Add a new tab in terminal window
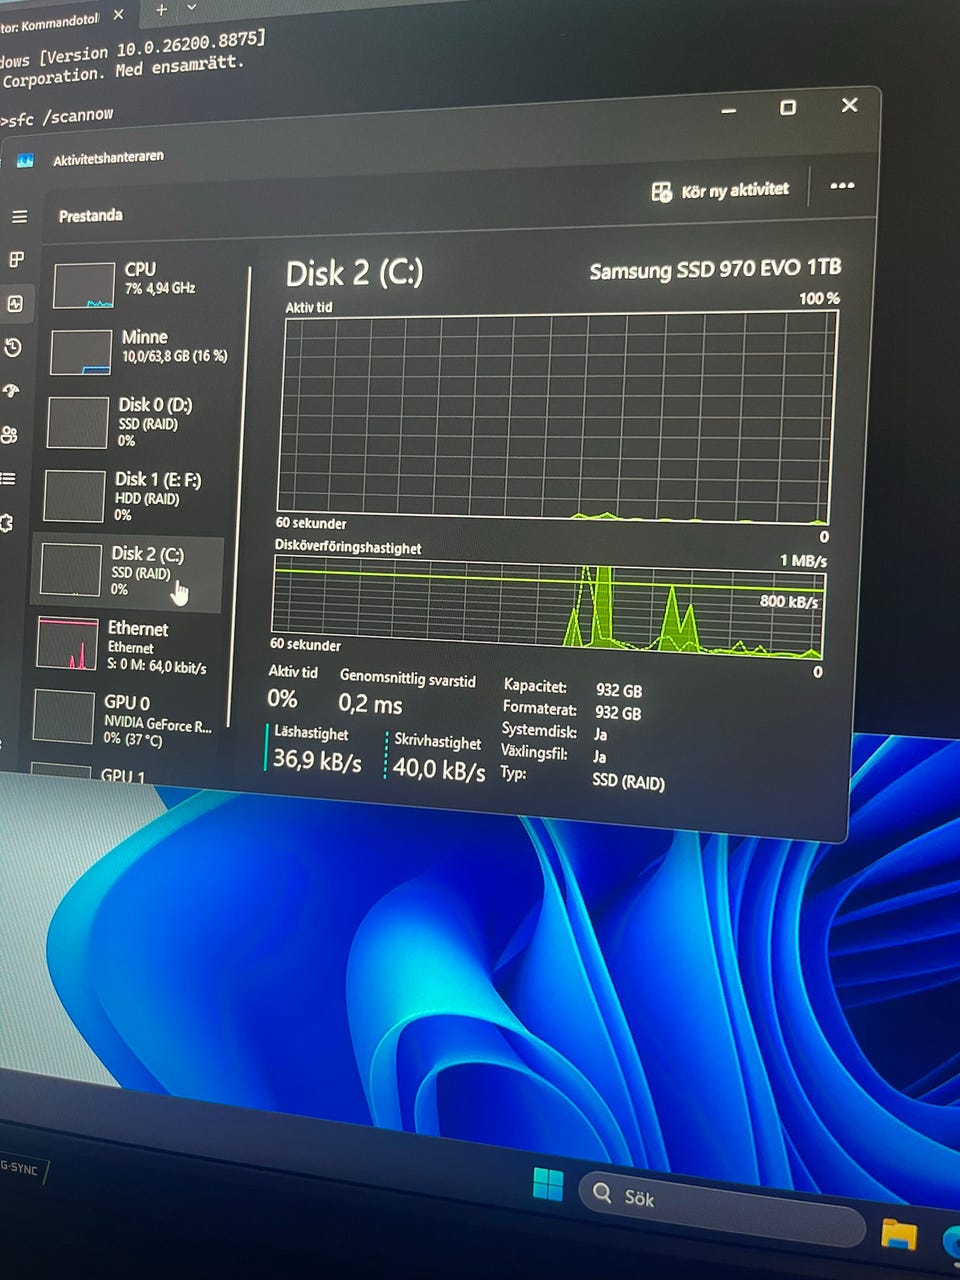Viewport: 960px width, 1280px height. pos(161,11)
